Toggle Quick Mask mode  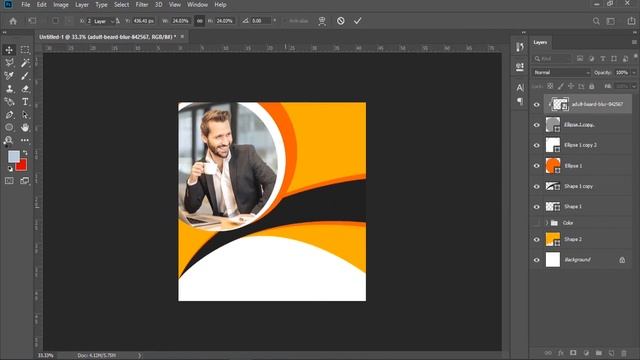point(9,181)
